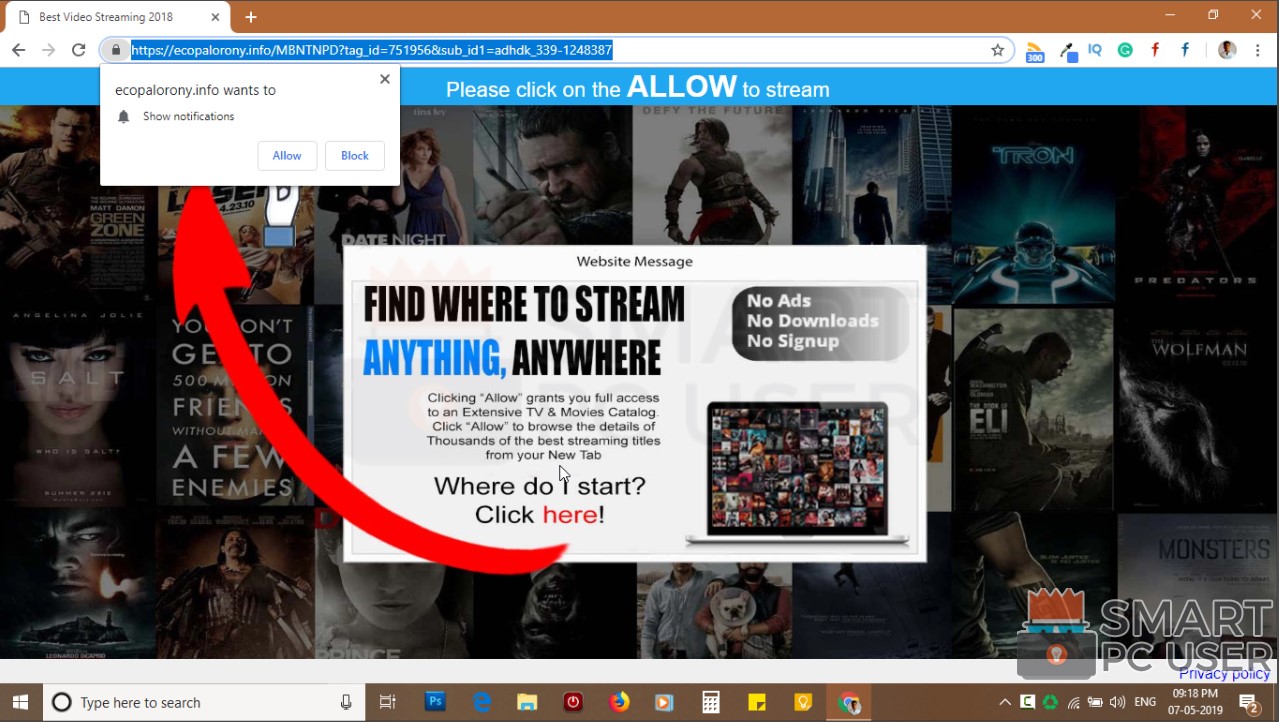Open the IQ browser extension
The height and width of the screenshot is (722, 1279).
(1095, 50)
